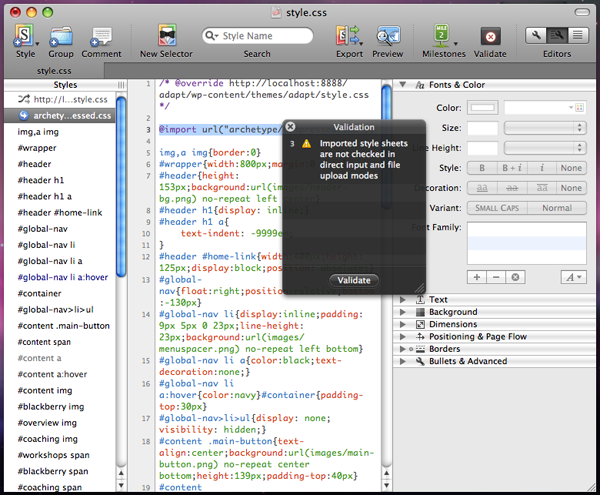Click the Color swatch well
This screenshot has height=495, width=600.
[x=483, y=108]
